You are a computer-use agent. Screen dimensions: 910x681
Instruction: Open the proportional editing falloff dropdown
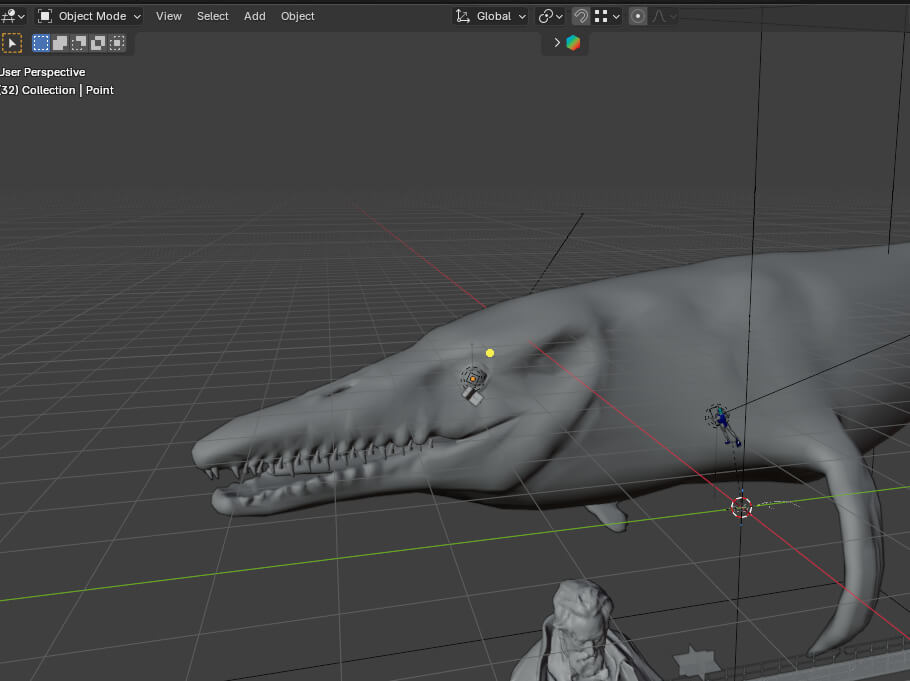coord(663,16)
